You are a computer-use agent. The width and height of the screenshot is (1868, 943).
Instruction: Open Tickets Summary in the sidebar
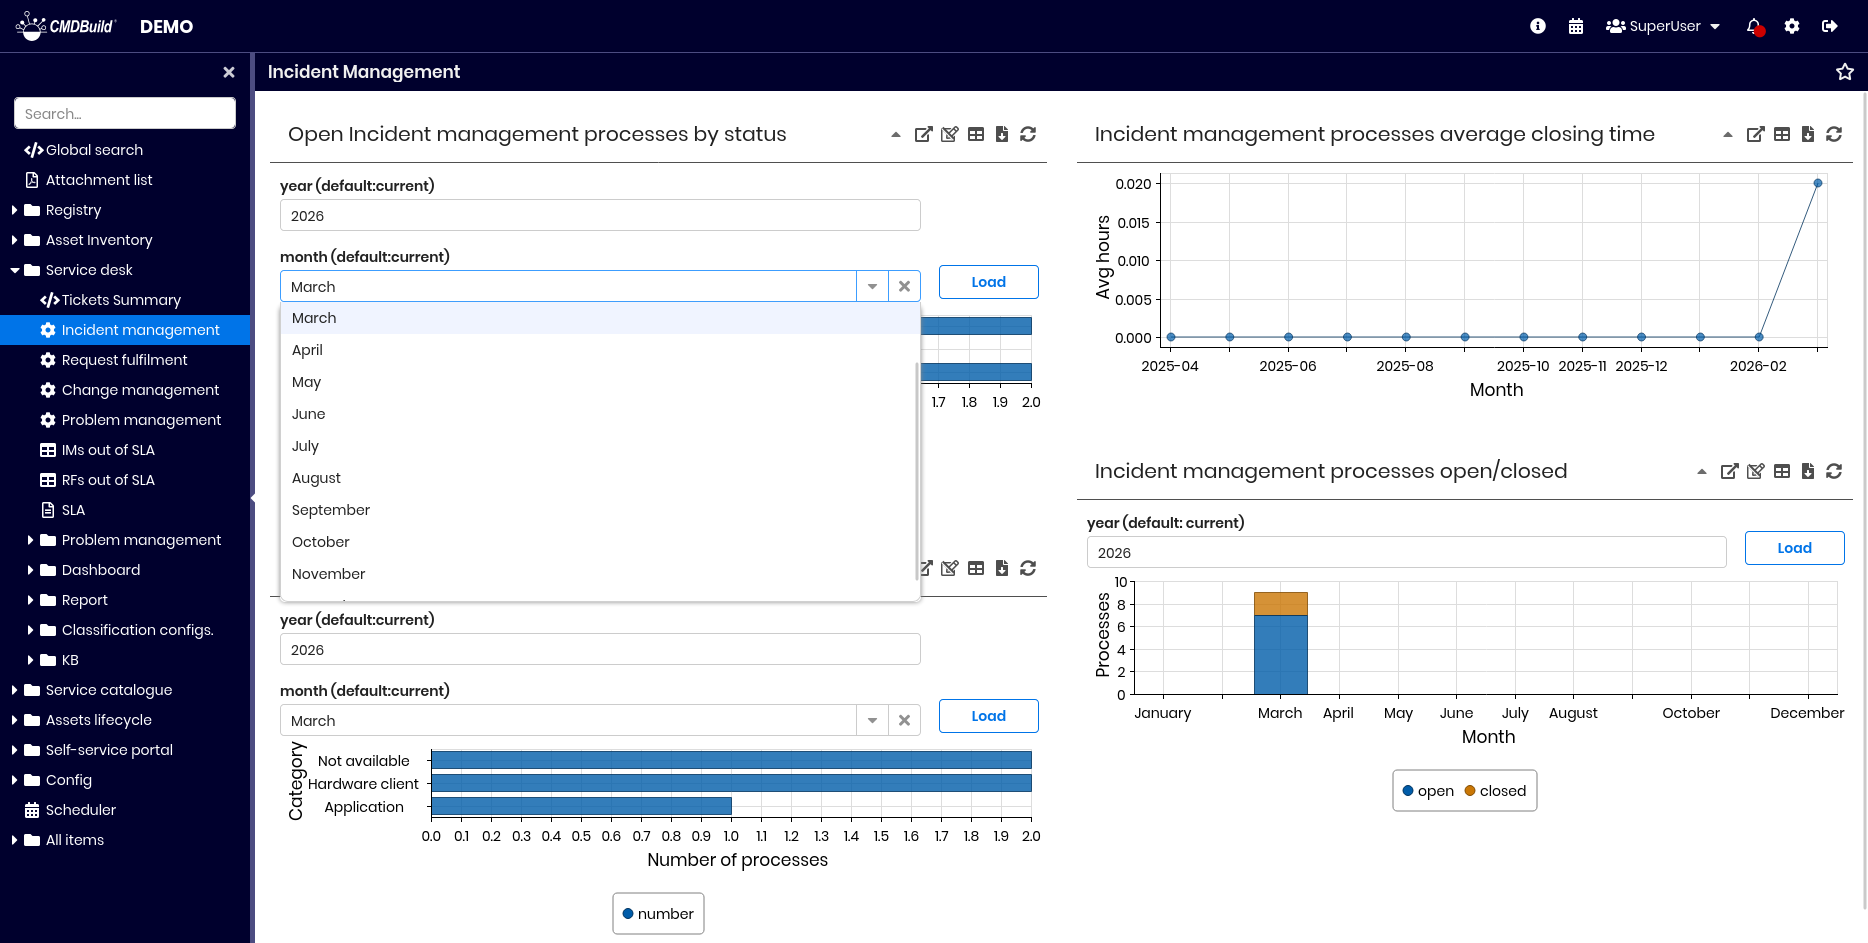[x=121, y=300]
